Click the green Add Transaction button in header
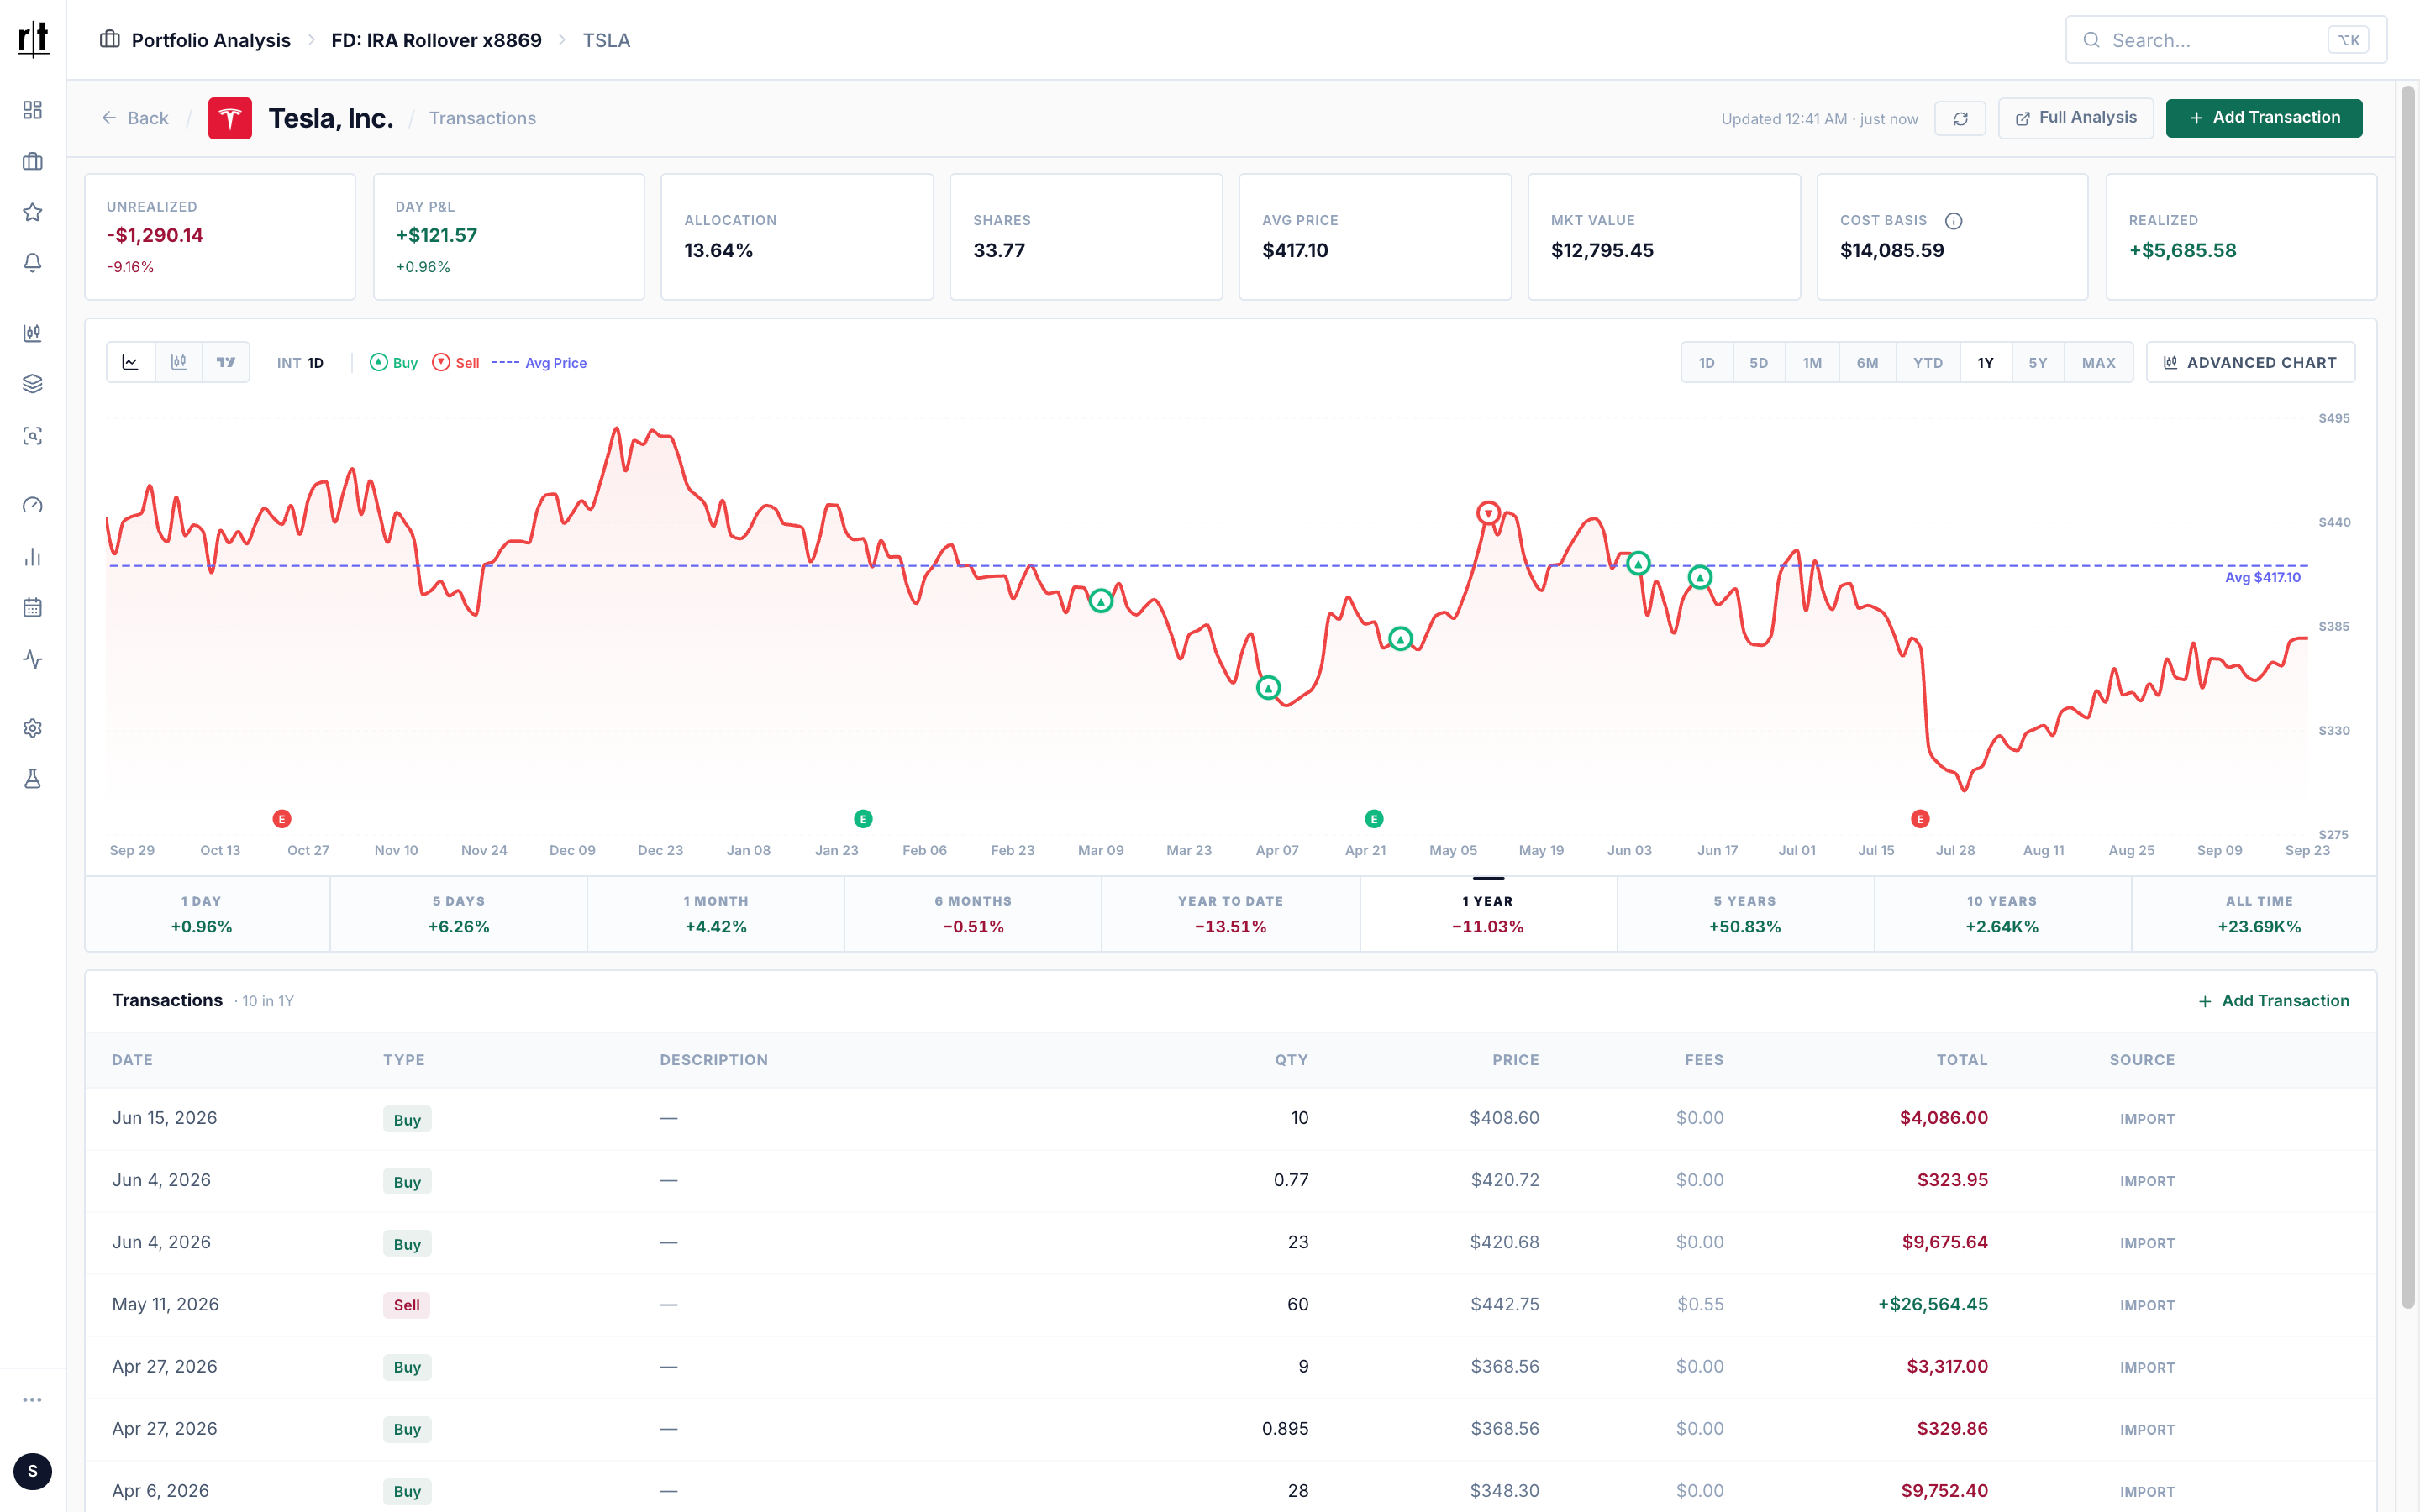The height and width of the screenshot is (1512, 2420). tap(2264, 118)
